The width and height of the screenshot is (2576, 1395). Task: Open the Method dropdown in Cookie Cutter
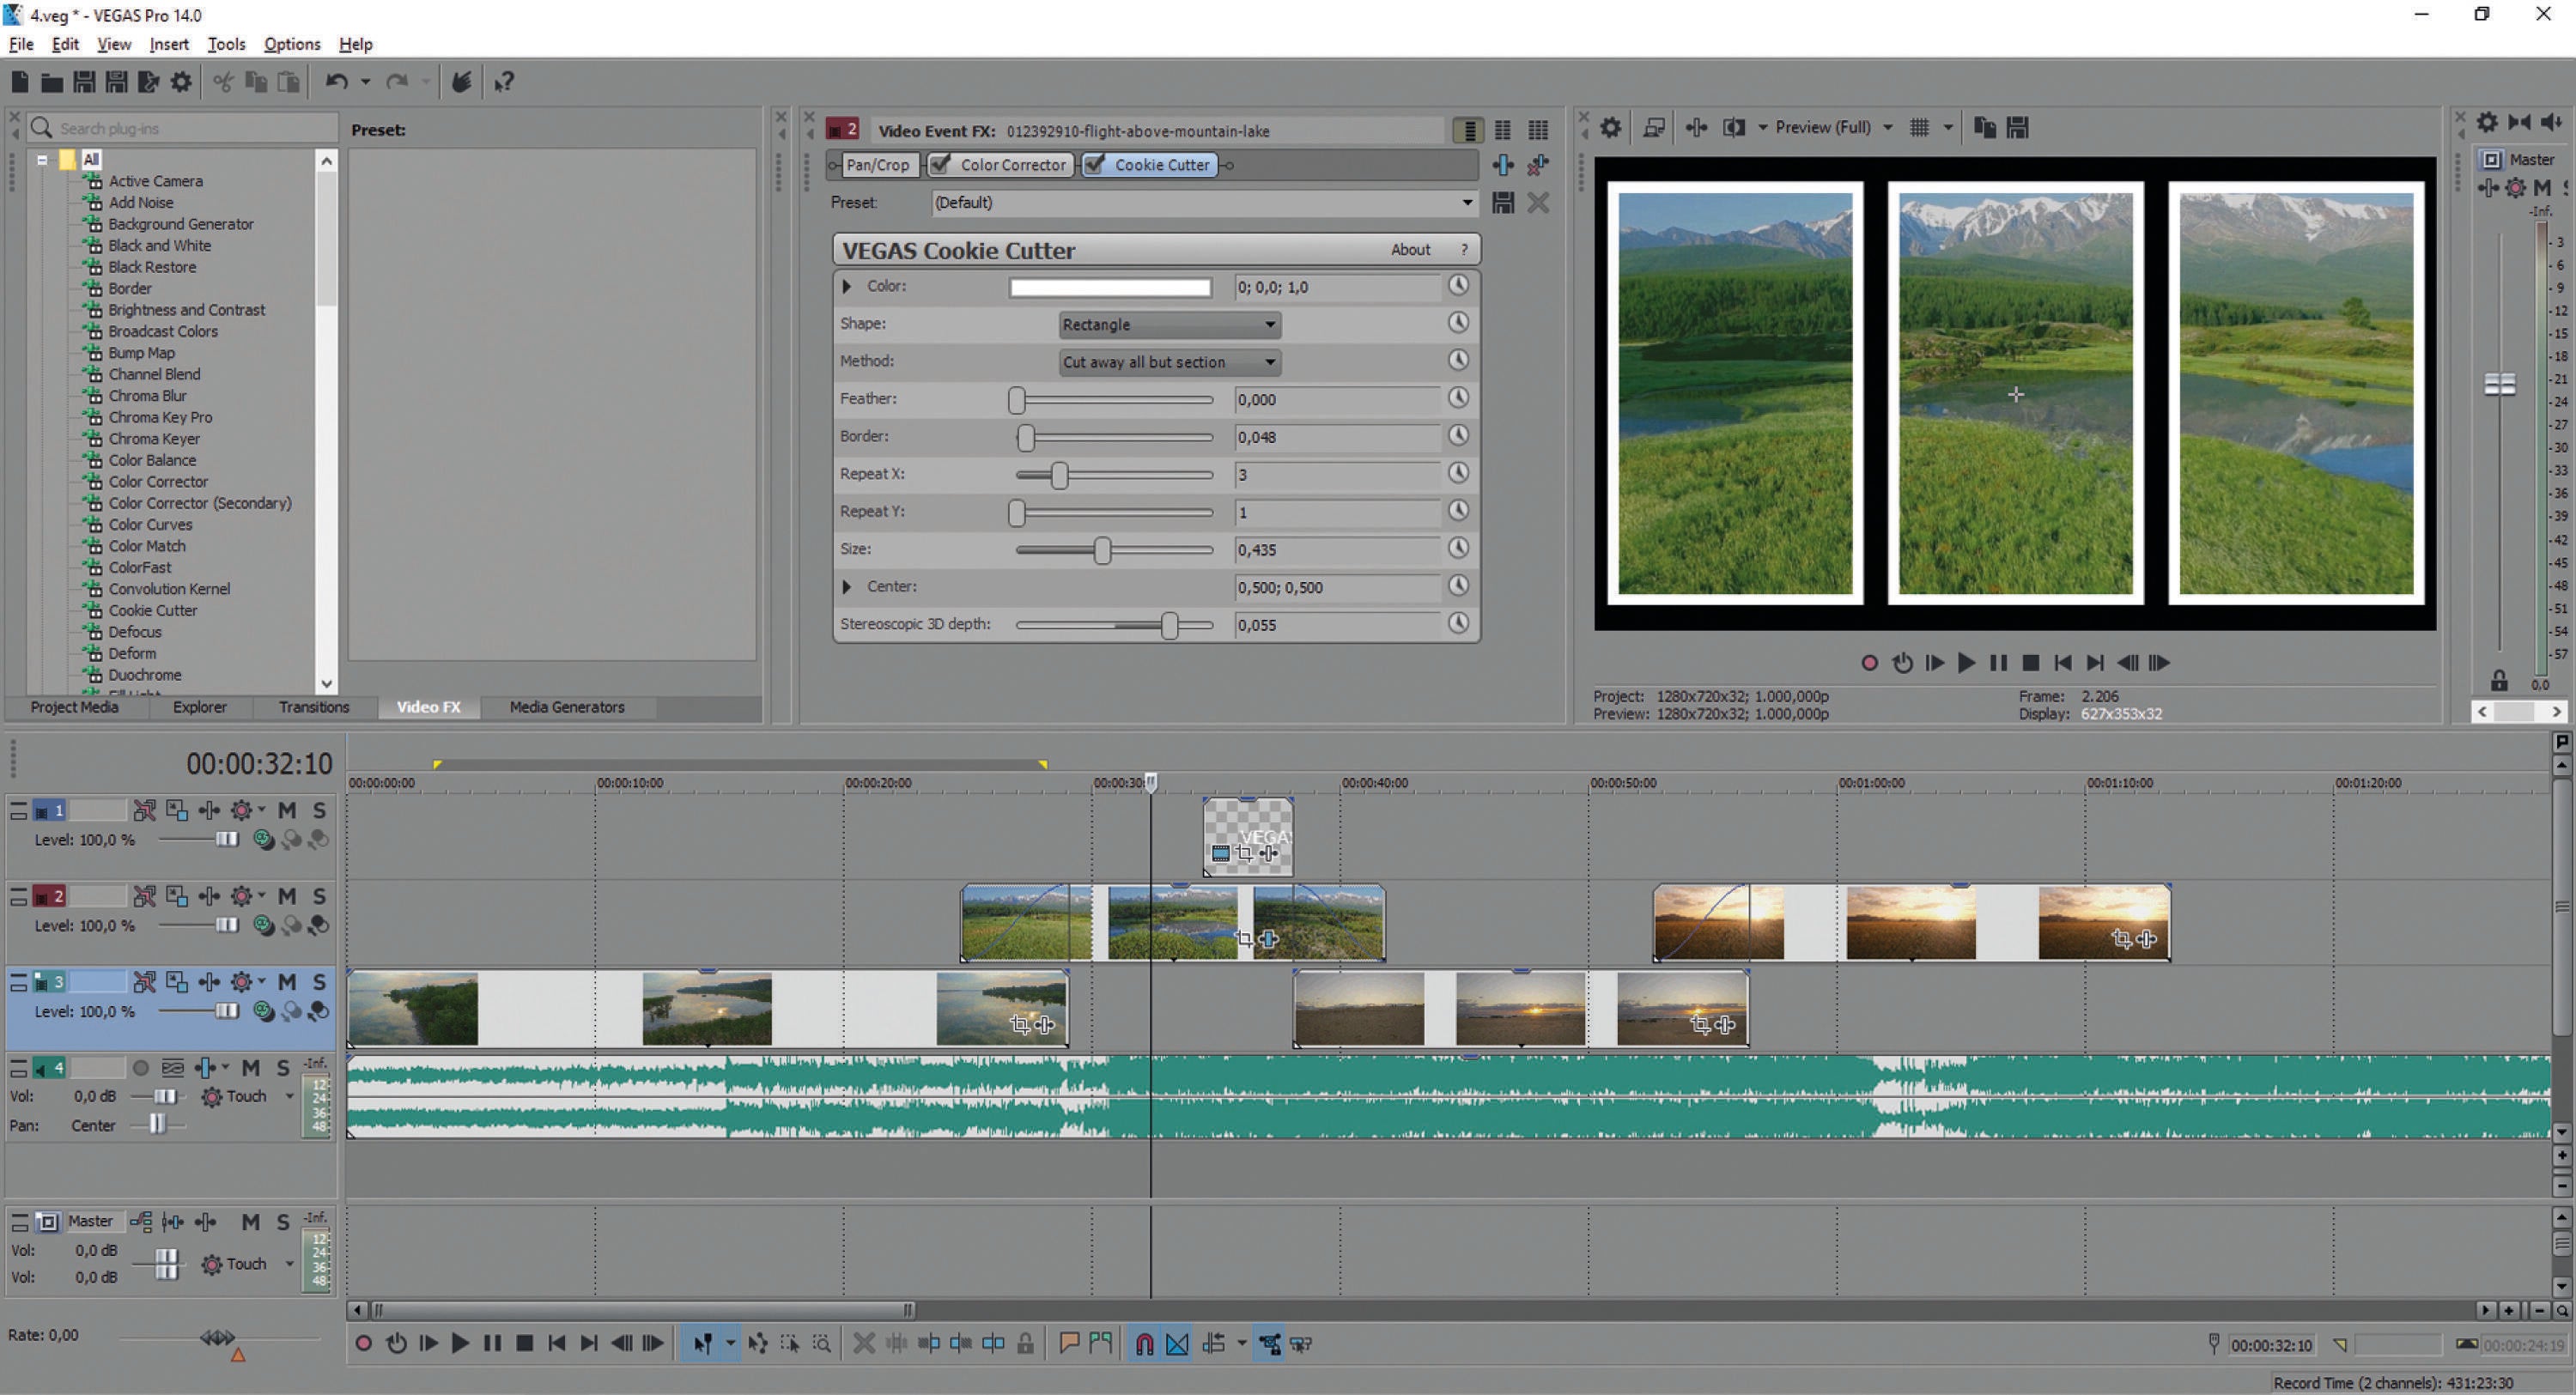(1168, 362)
